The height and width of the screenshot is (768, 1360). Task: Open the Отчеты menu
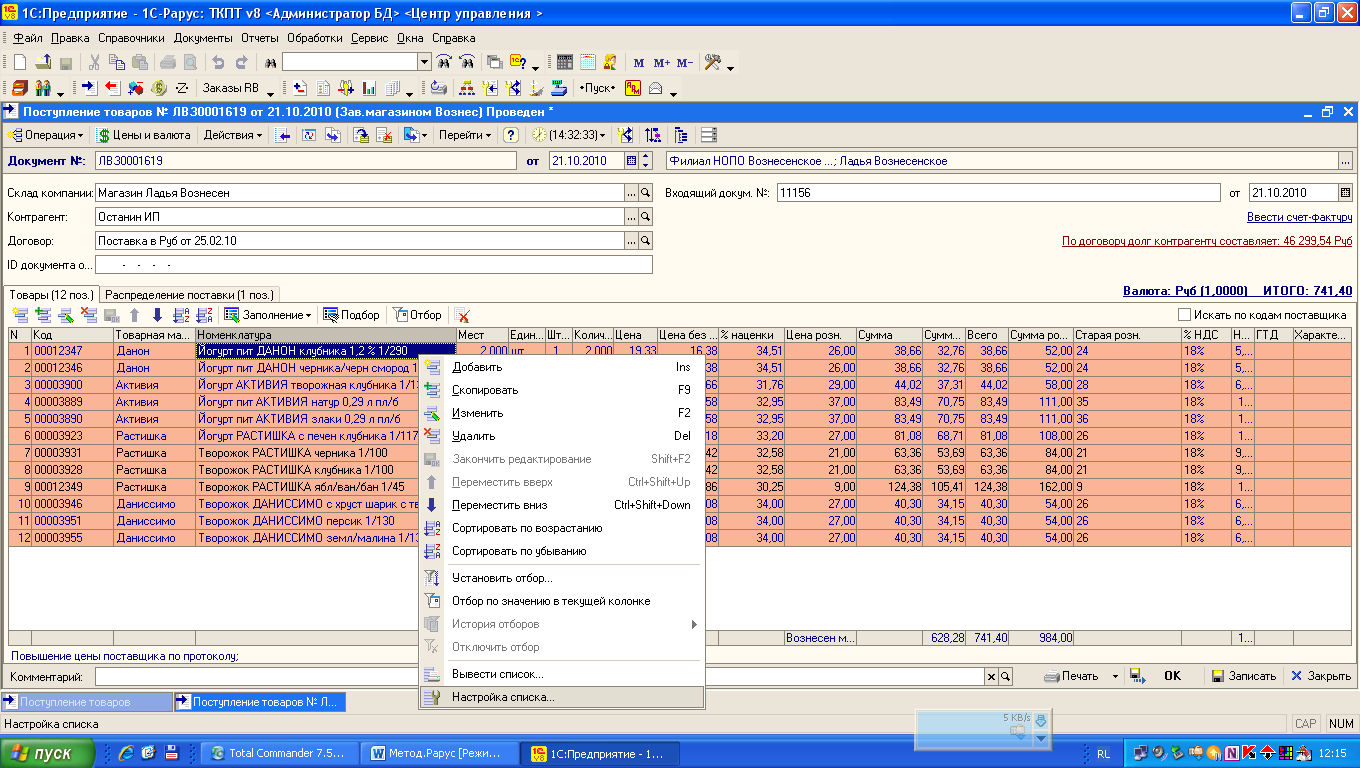tap(260, 38)
